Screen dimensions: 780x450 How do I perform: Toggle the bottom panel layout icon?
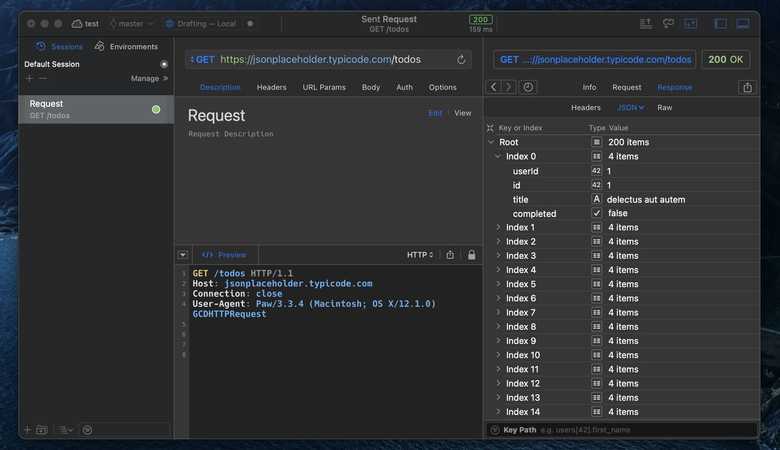click(743, 23)
